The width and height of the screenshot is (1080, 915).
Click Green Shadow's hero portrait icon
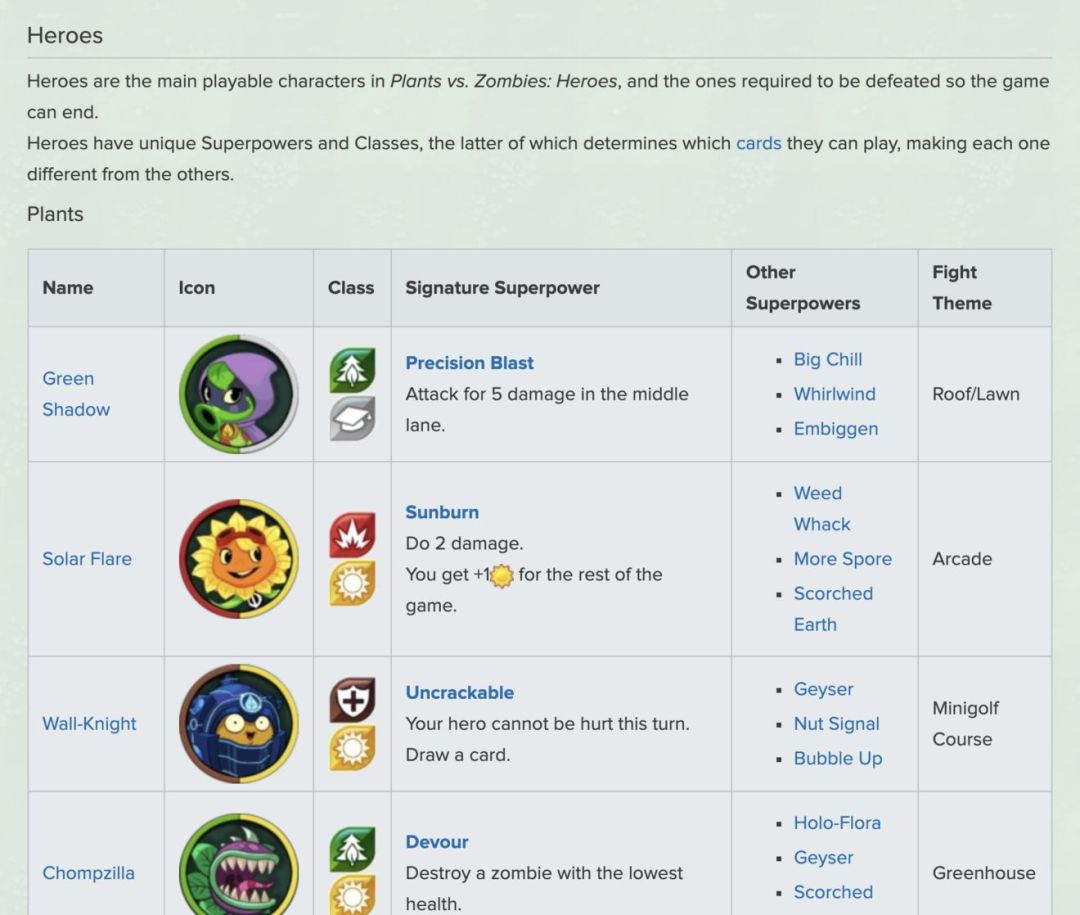coord(238,394)
